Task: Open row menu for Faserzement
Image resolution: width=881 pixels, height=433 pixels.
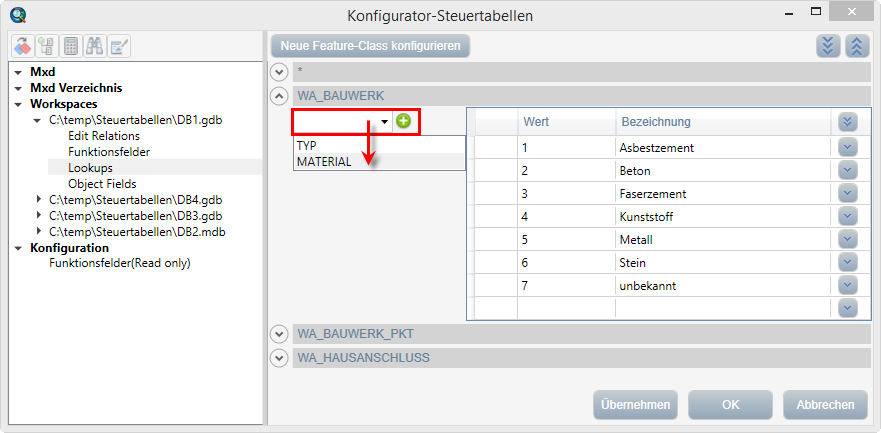Action: pyautogui.click(x=848, y=194)
